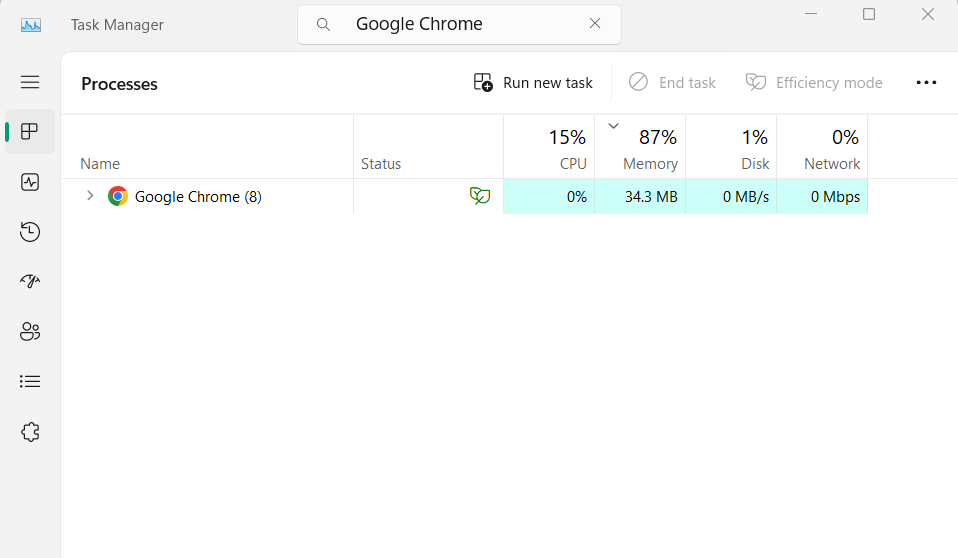Click into the search box field

450,24
